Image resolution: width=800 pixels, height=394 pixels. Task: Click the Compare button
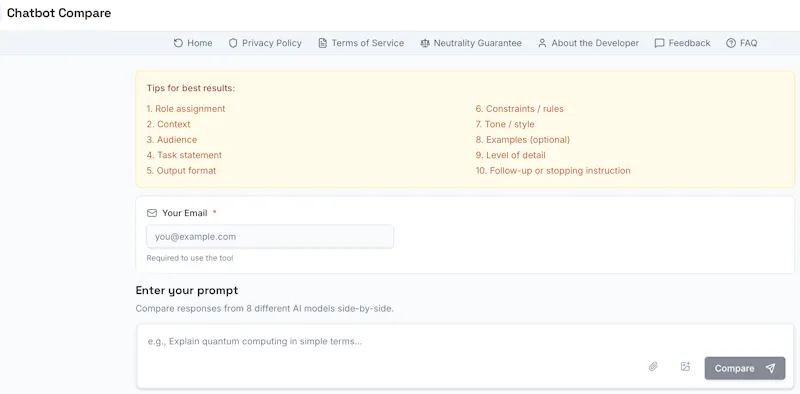[x=745, y=368]
